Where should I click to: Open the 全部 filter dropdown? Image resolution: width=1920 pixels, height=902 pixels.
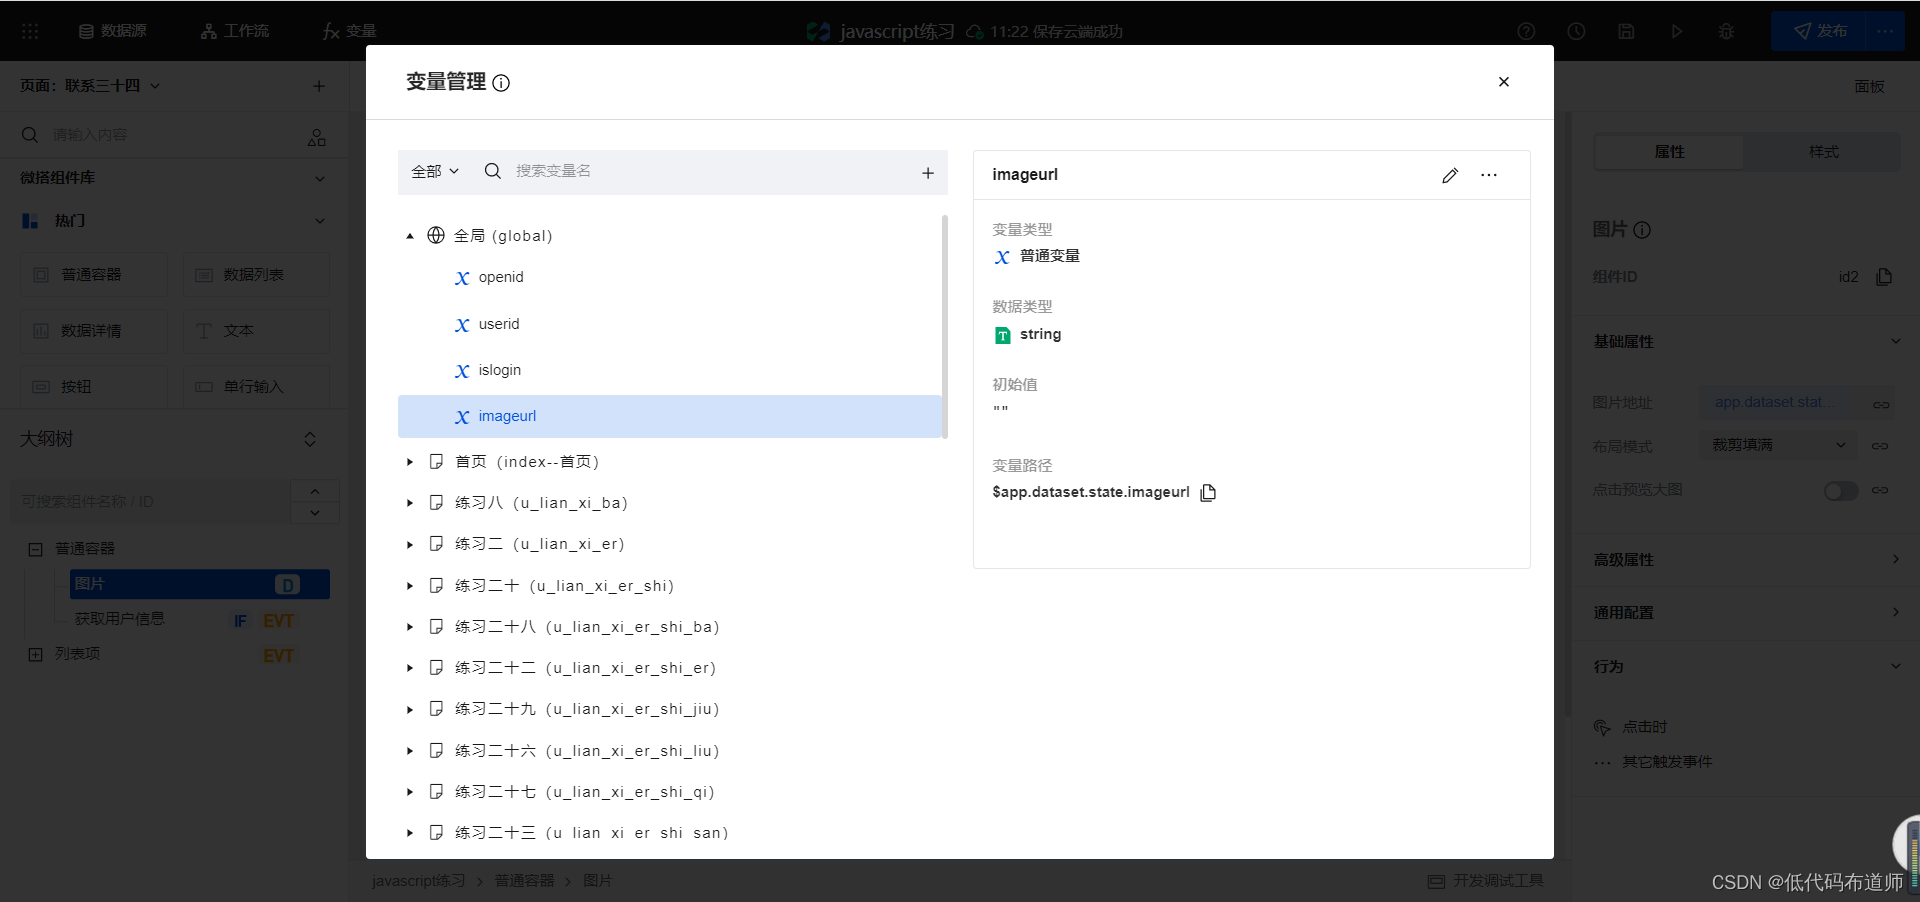[x=435, y=171]
